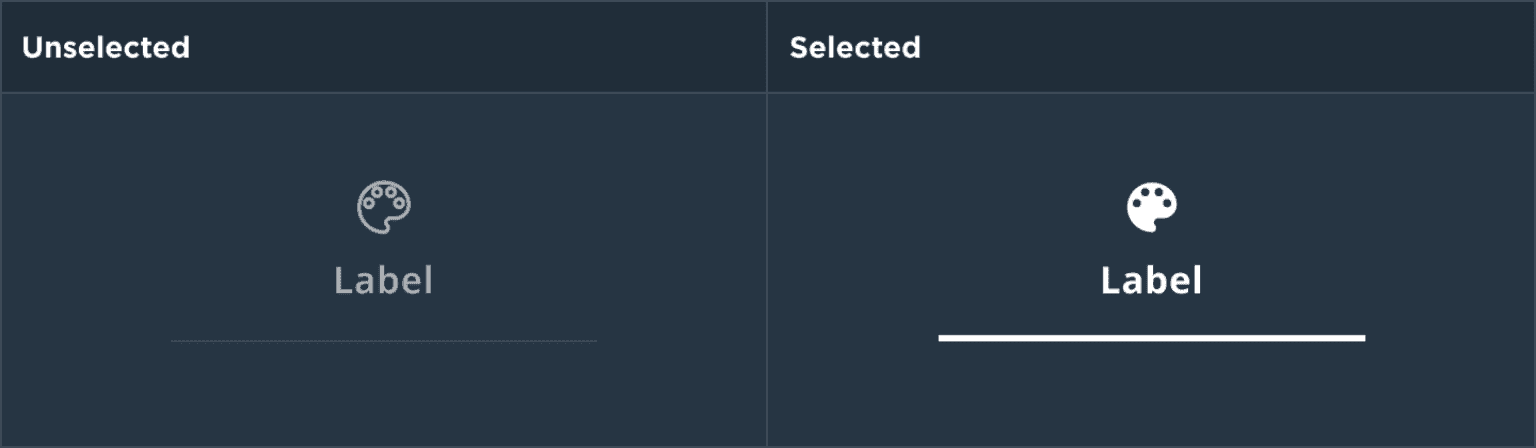Select the highlighted Label under the filled palette

[1151, 281]
